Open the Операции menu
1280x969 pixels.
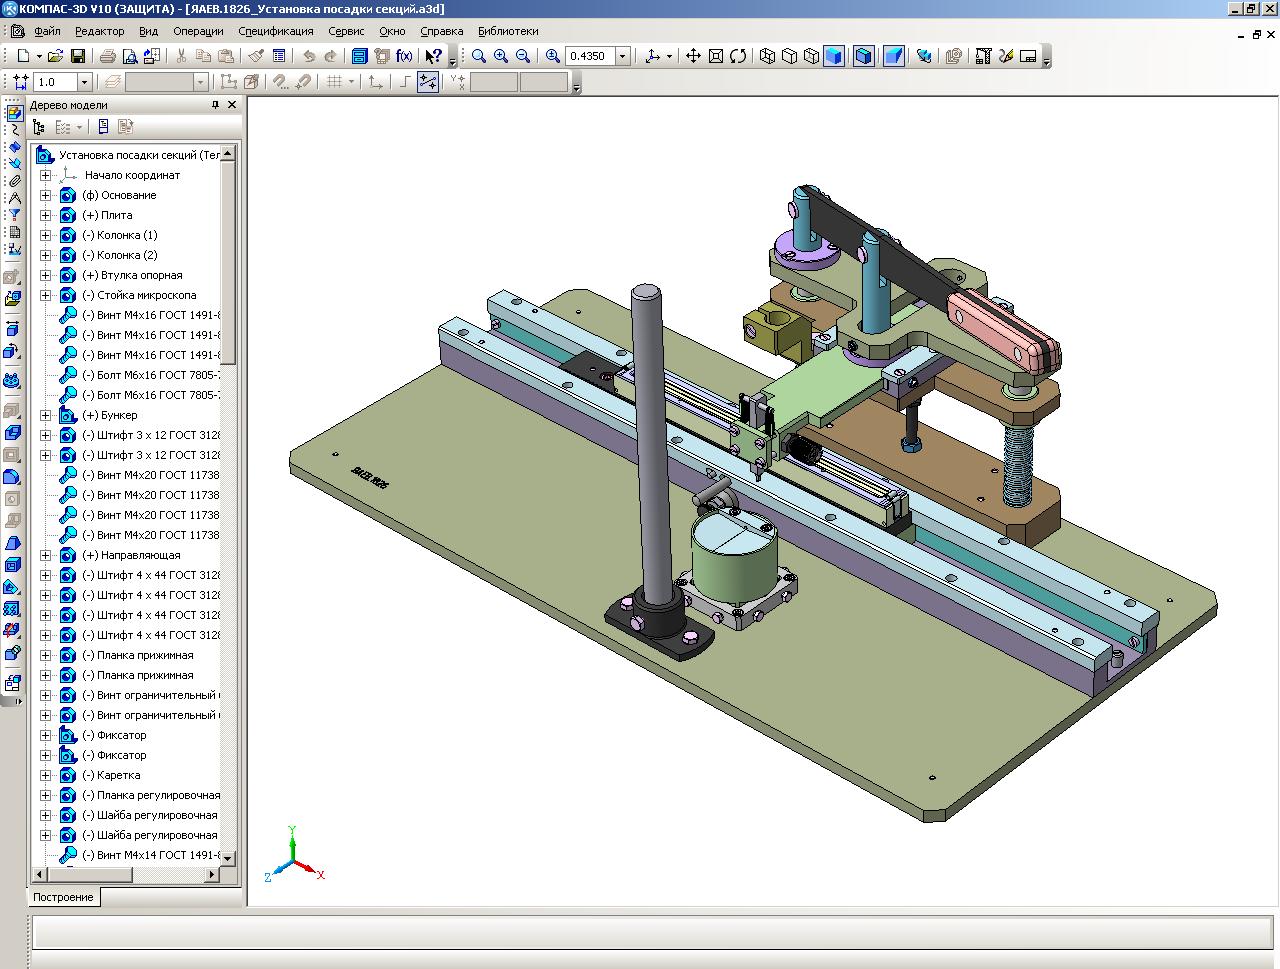[198, 31]
